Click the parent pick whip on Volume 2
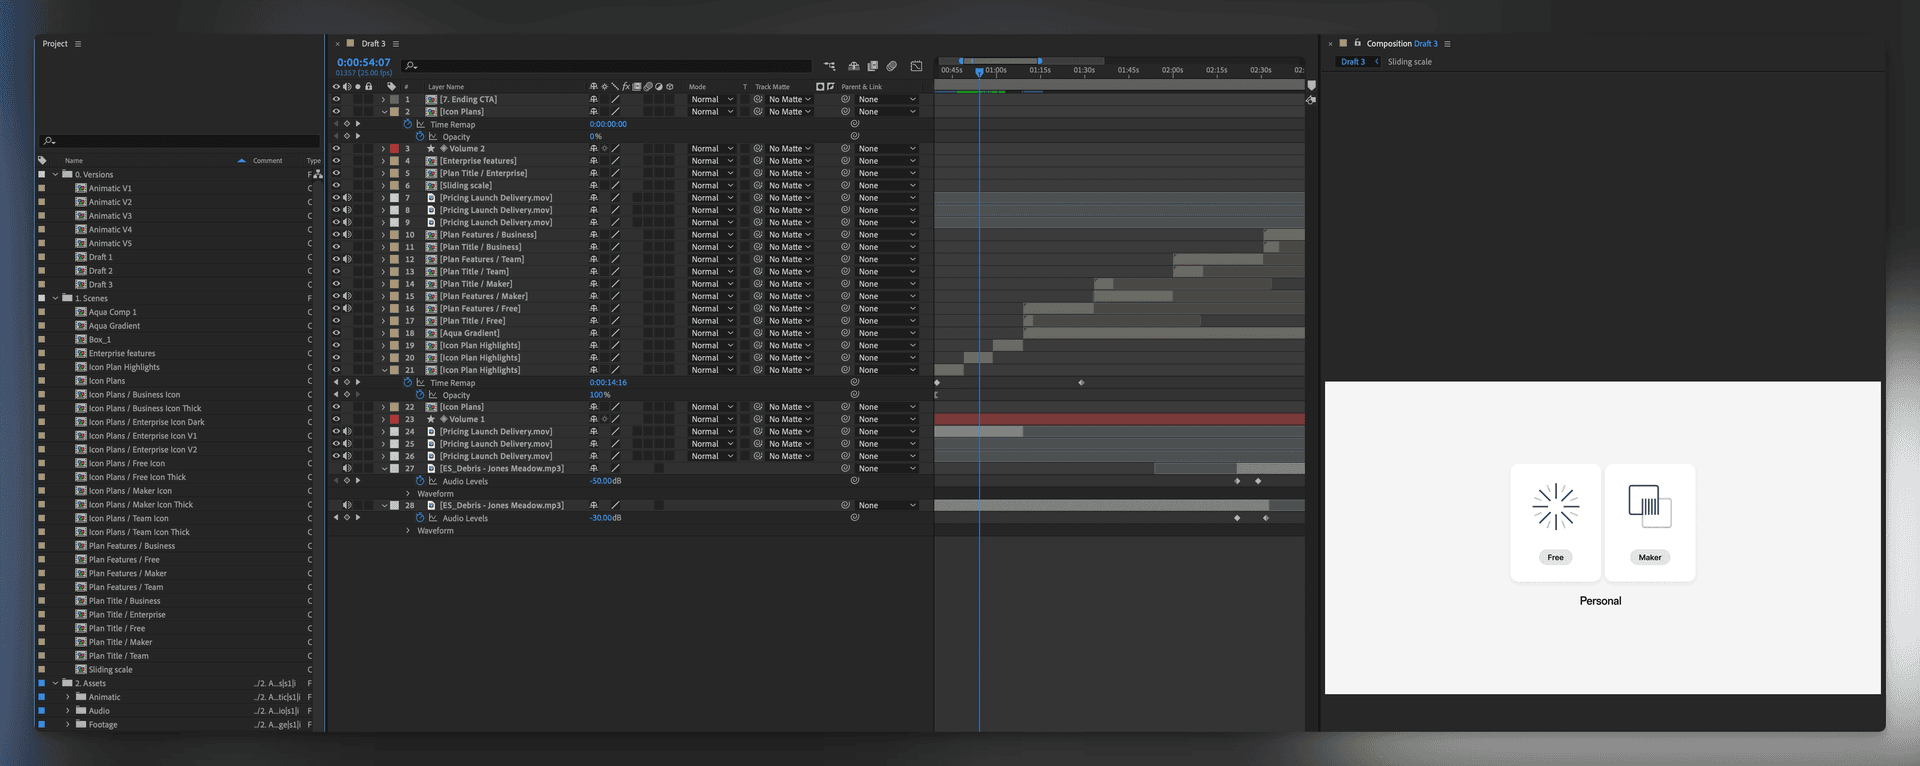 [x=846, y=149]
